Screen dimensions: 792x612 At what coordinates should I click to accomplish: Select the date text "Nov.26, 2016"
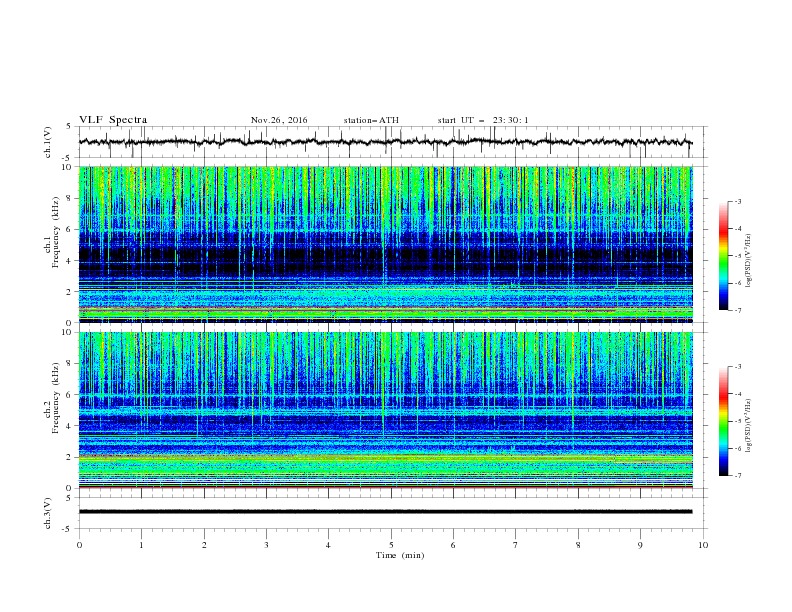[279, 120]
